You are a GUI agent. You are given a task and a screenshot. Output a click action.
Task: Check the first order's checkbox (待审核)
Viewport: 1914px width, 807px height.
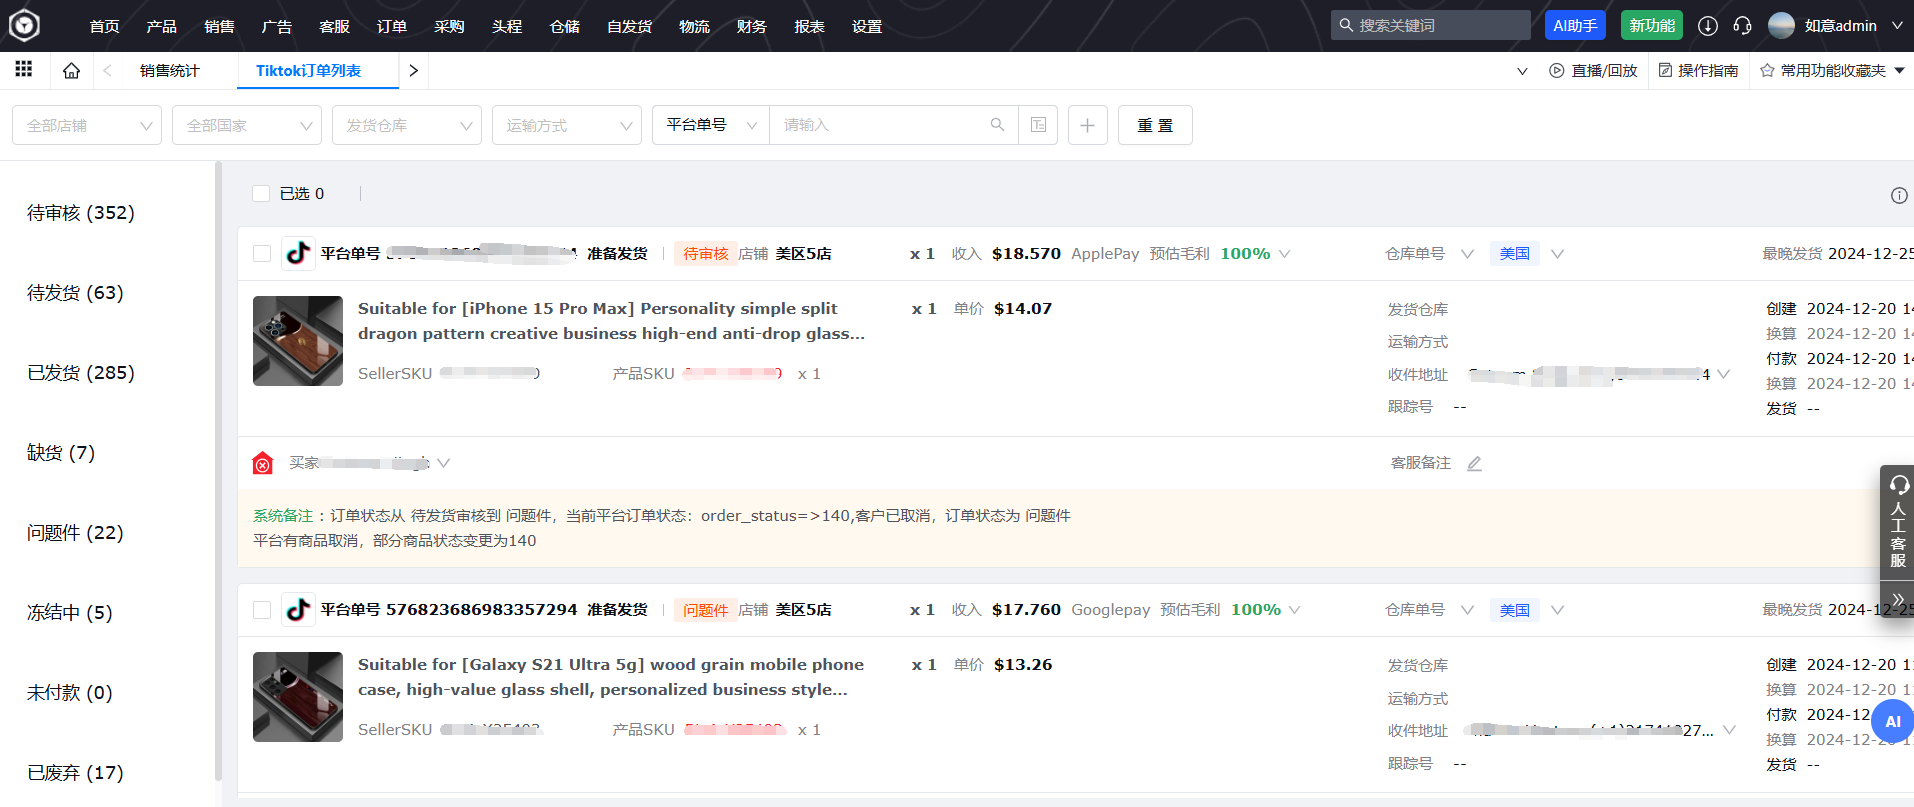click(262, 254)
